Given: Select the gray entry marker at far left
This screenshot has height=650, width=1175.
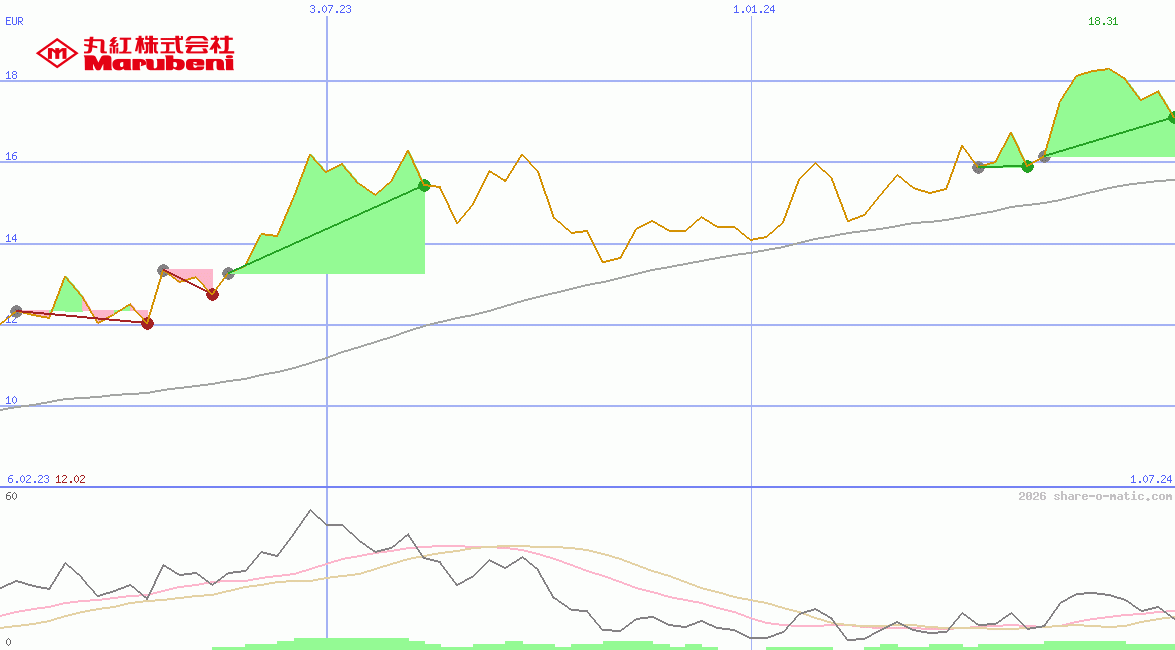Looking at the screenshot, I should tap(16, 312).
